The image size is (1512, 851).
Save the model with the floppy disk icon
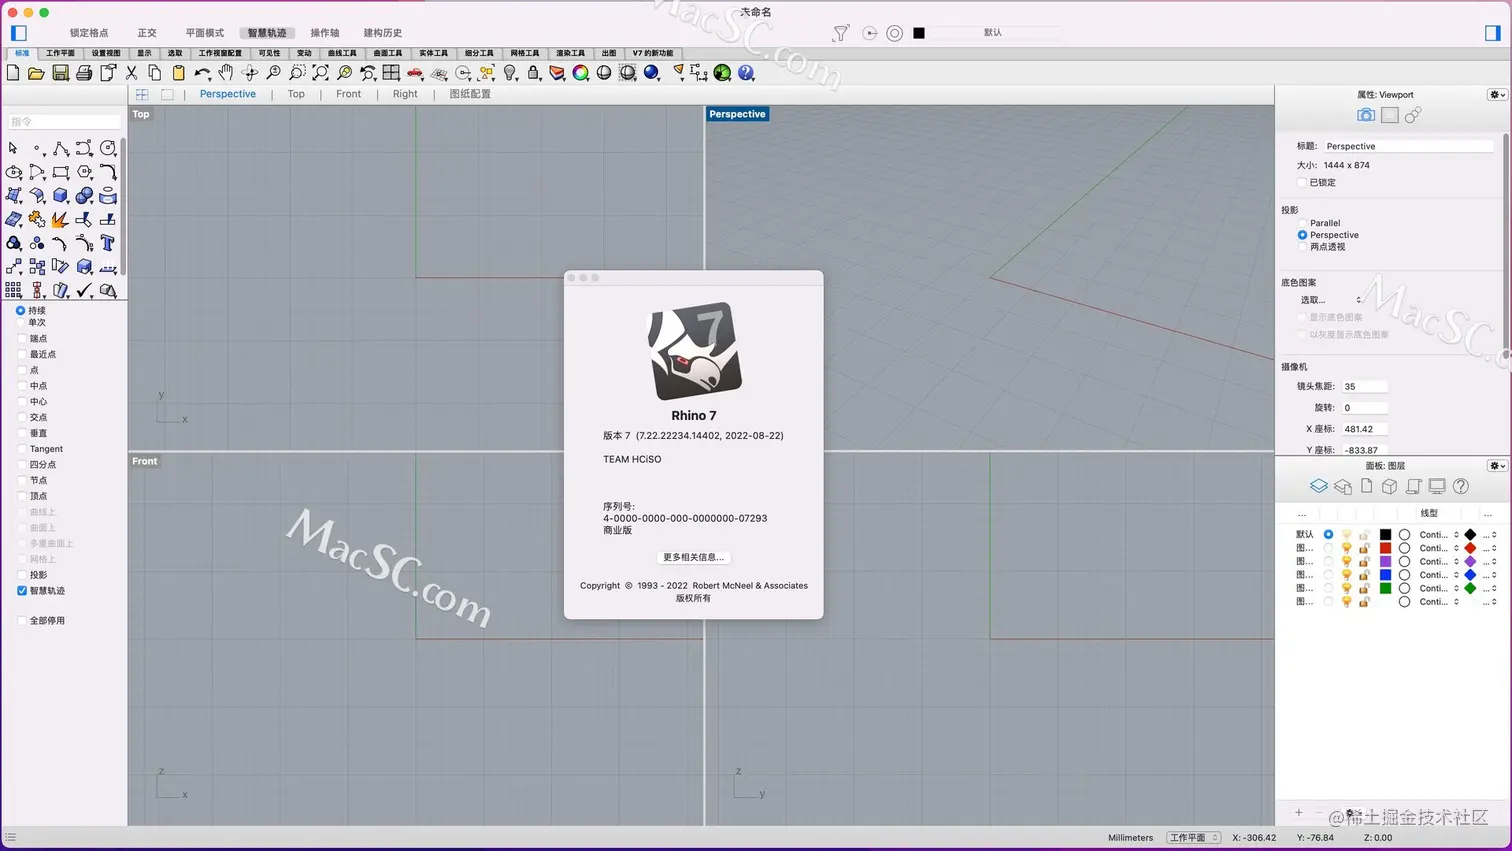point(60,73)
